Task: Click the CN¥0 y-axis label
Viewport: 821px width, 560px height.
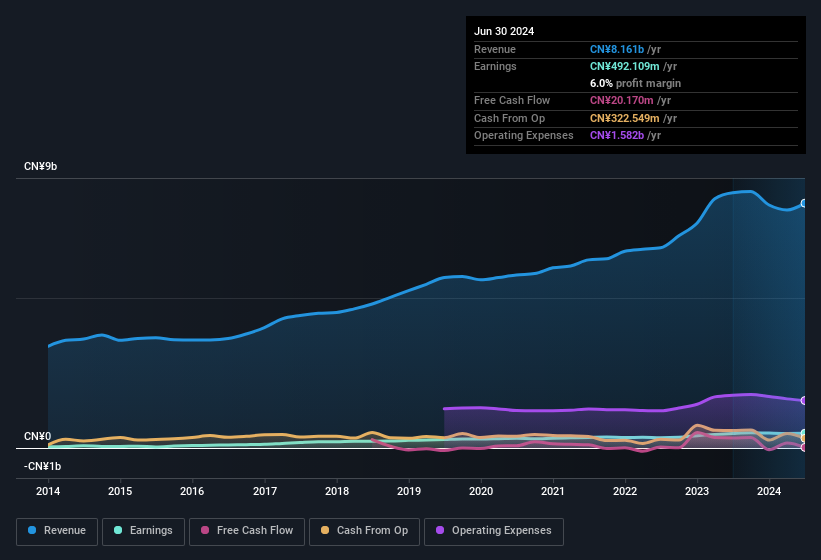Action: tap(38, 436)
